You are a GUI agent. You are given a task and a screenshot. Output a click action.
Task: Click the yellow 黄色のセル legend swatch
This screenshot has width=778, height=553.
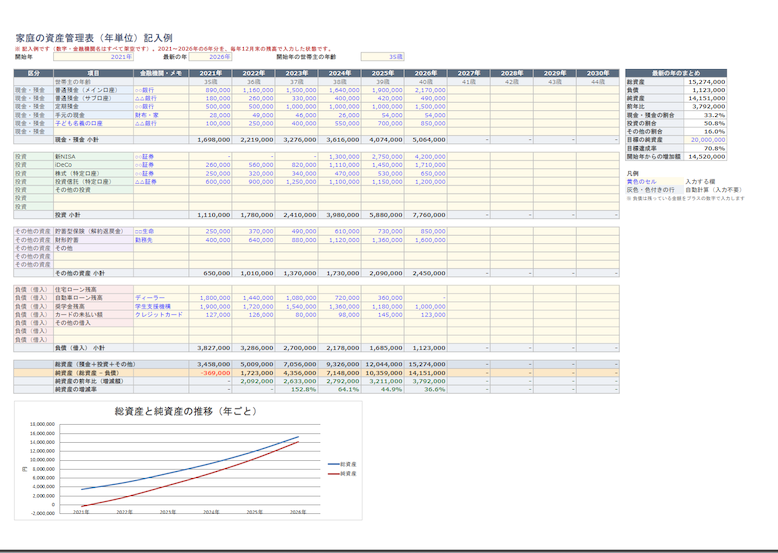(654, 182)
